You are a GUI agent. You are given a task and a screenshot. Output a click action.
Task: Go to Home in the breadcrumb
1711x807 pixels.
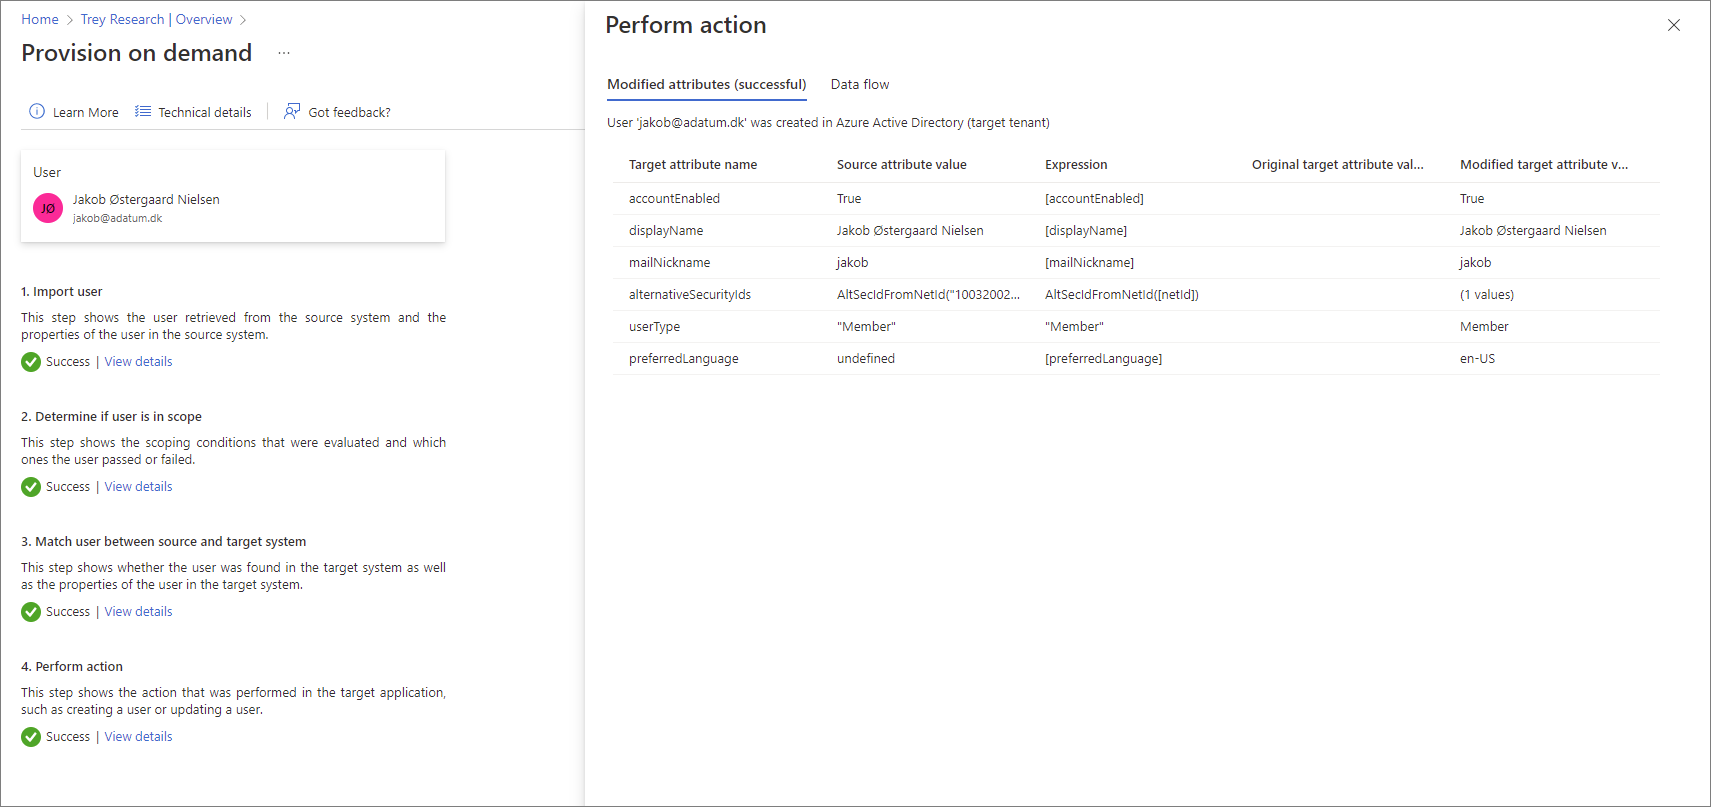(x=40, y=19)
